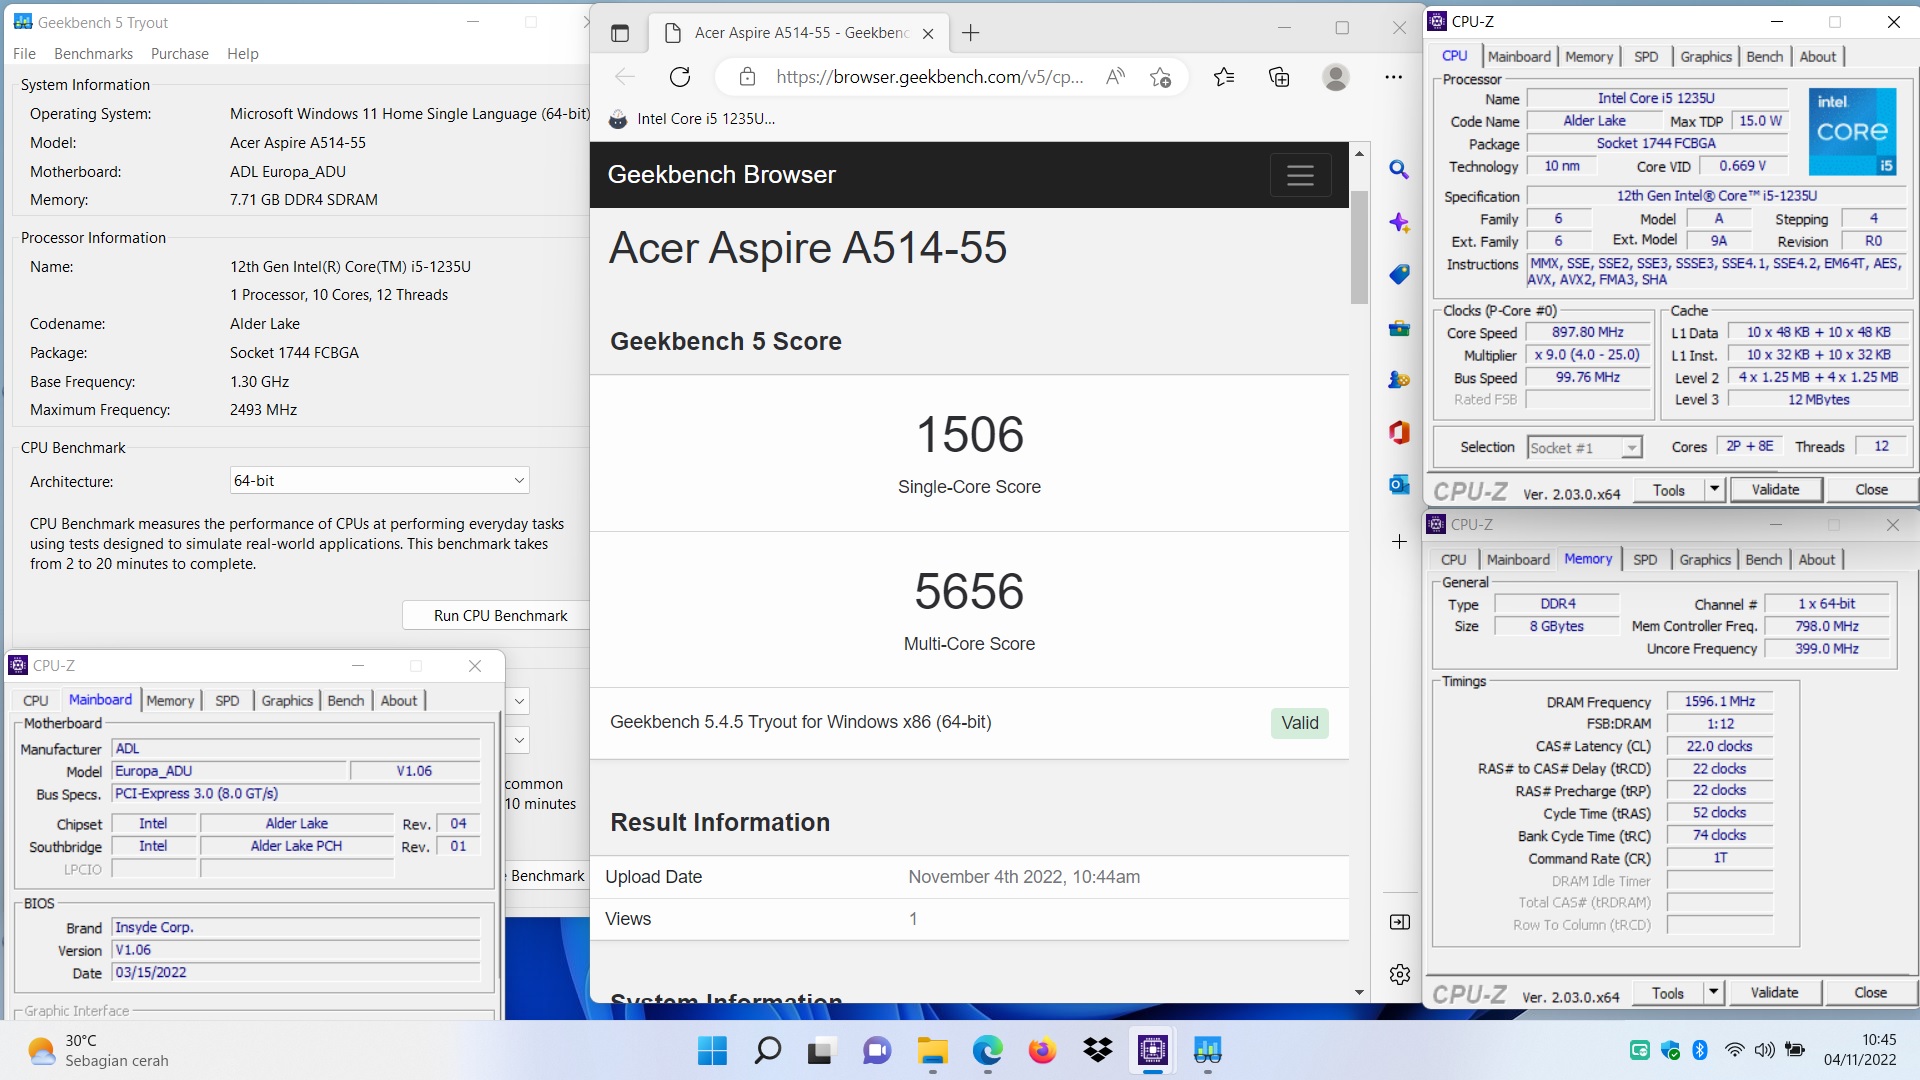Open the Help menu in Geekbench
Image resolution: width=1920 pixels, height=1080 pixels.
pos(242,54)
